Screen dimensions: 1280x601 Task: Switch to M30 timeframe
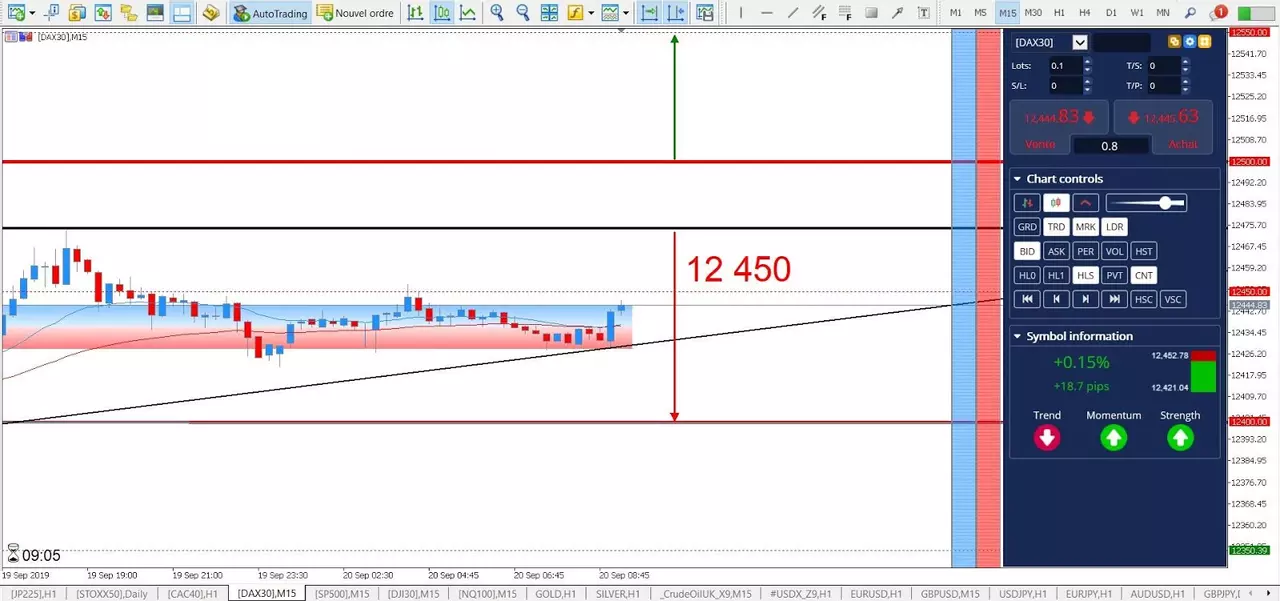tap(1033, 13)
